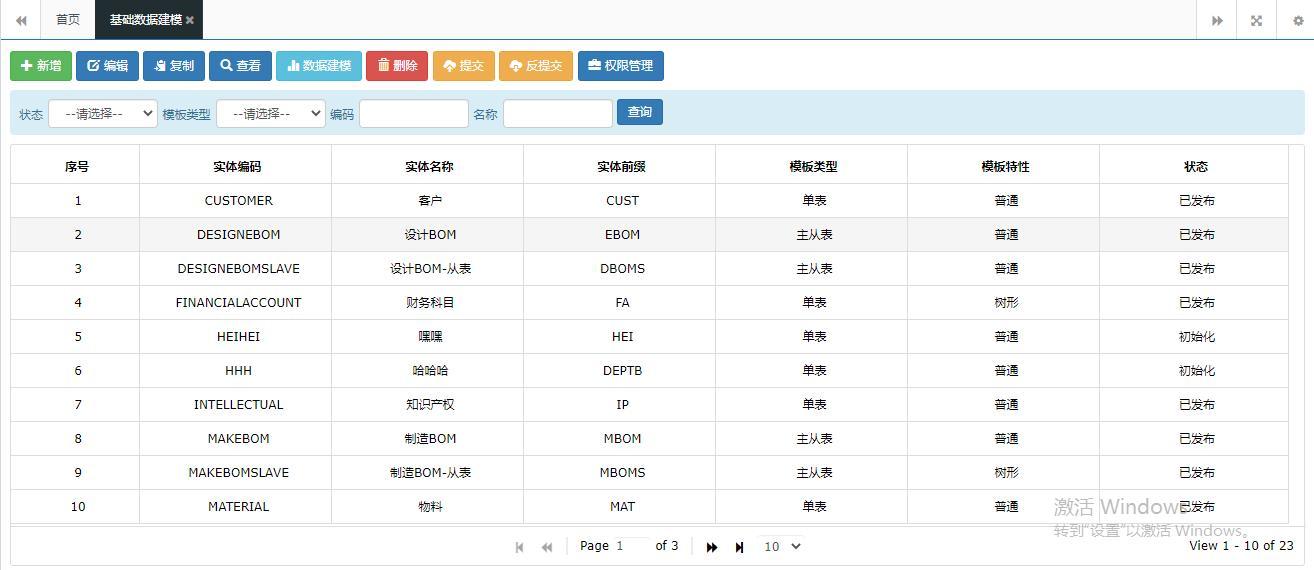Jump to the last page of the table
Viewport: 1314px width, 570px height.
pos(740,547)
